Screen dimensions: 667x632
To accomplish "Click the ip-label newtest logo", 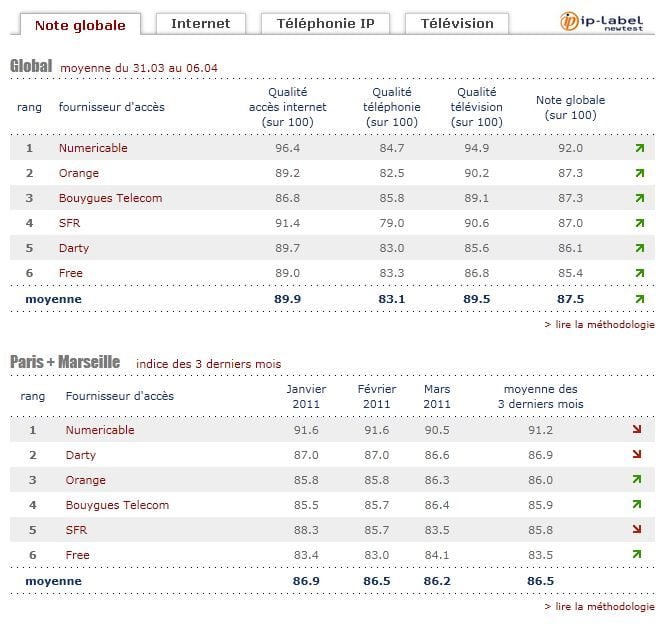I will click(607, 21).
